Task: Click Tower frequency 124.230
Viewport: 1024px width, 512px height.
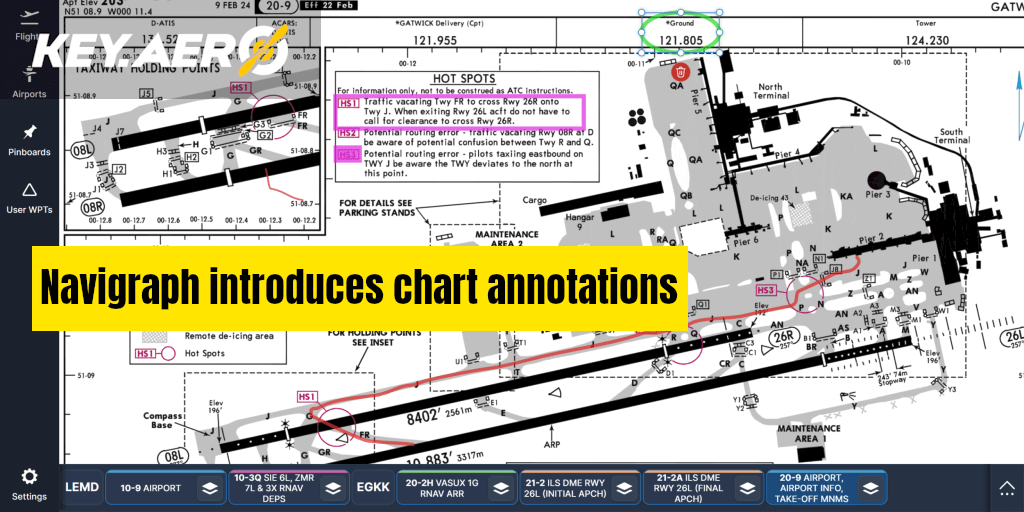Action: (x=927, y=40)
